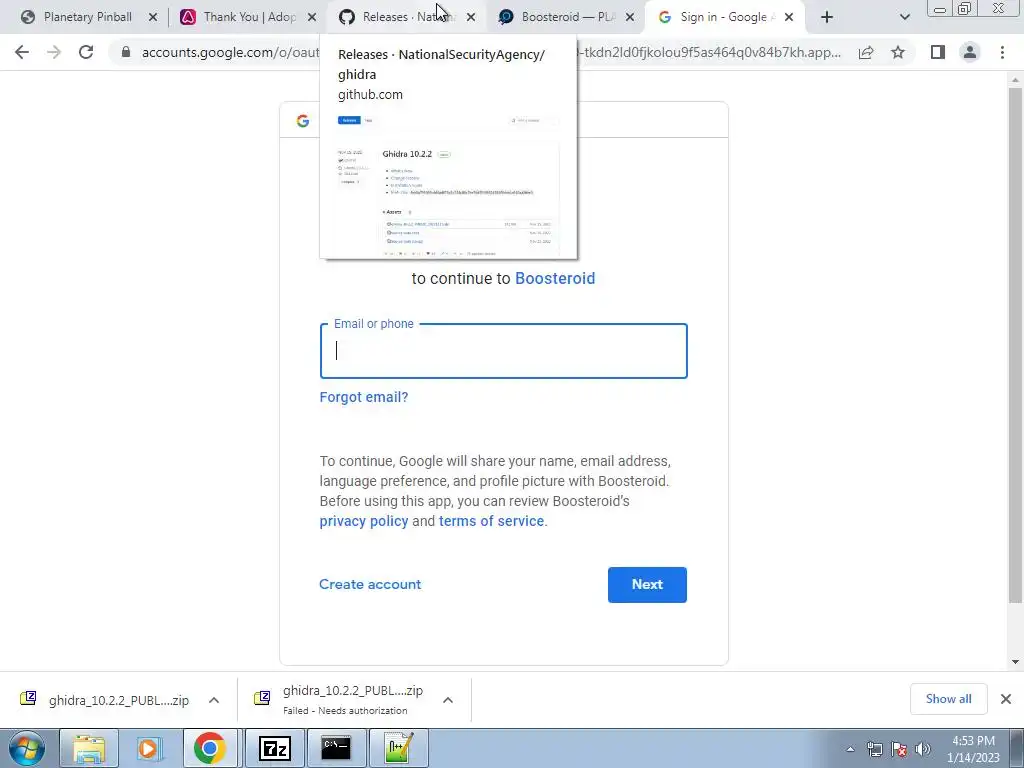Click Forgot email? link
Screen dimensions: 1024x768
pos(364,397)
